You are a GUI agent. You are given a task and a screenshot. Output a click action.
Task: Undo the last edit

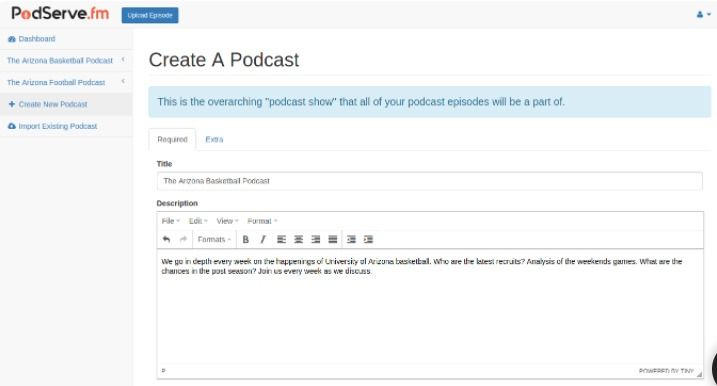(166, 239)
